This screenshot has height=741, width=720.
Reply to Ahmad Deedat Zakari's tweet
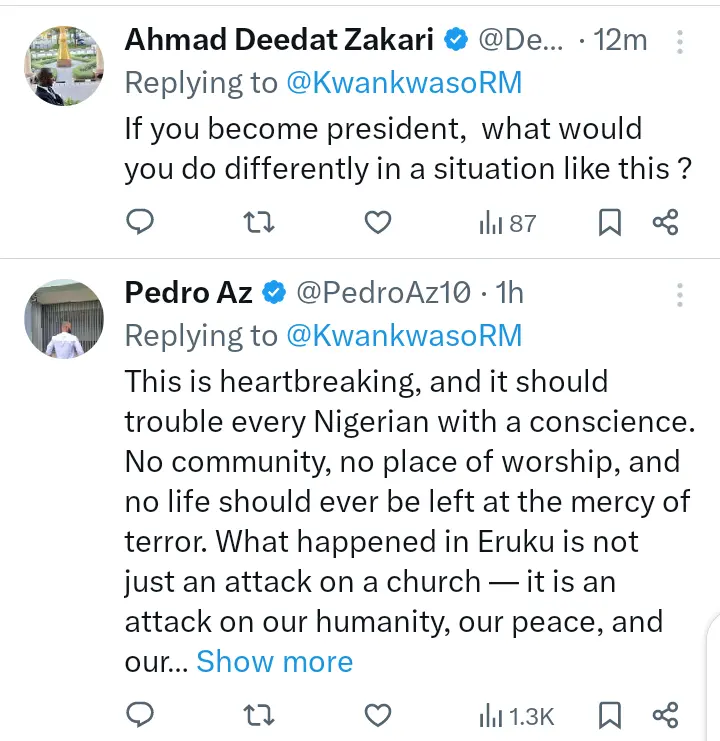click(x=142, y=222)
